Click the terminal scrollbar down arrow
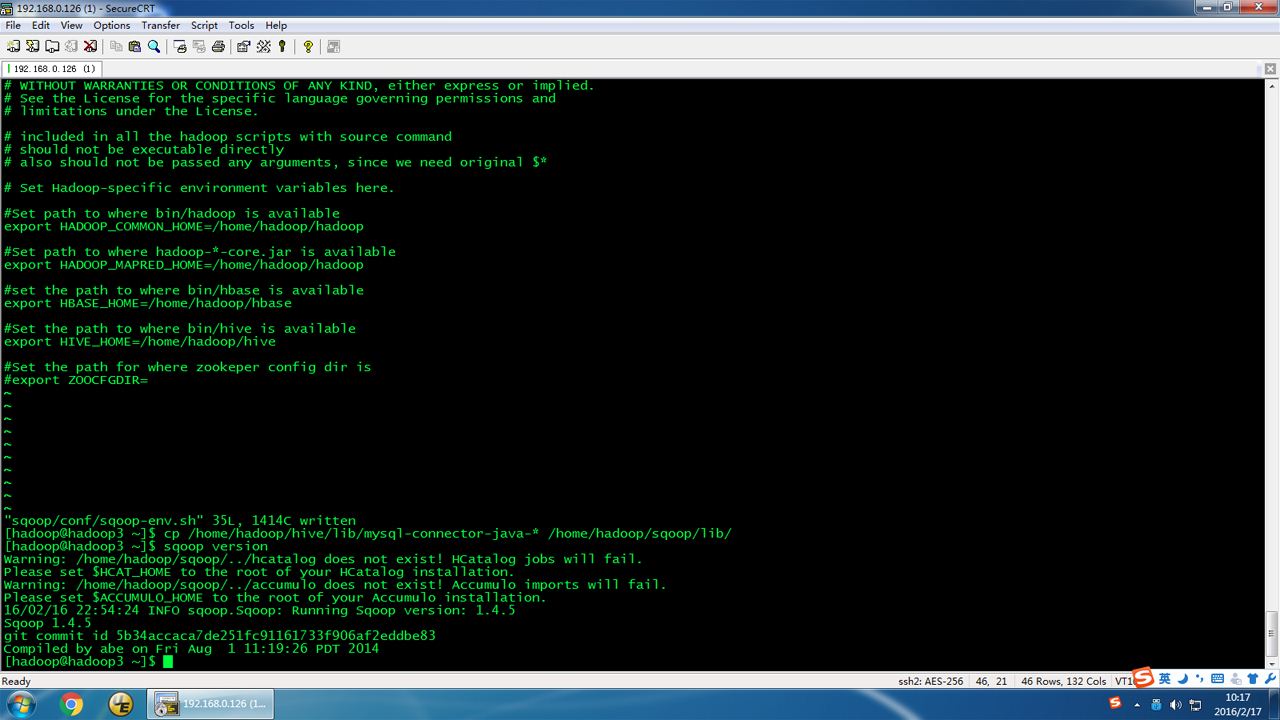The height and width of the screenshot is (720, 1280). click(x=1272, y=664)
